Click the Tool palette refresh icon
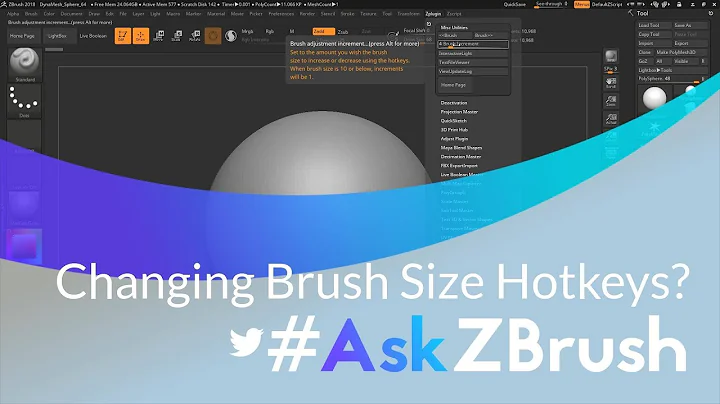Viewport: 720px width, 404px height. [711, 13]
